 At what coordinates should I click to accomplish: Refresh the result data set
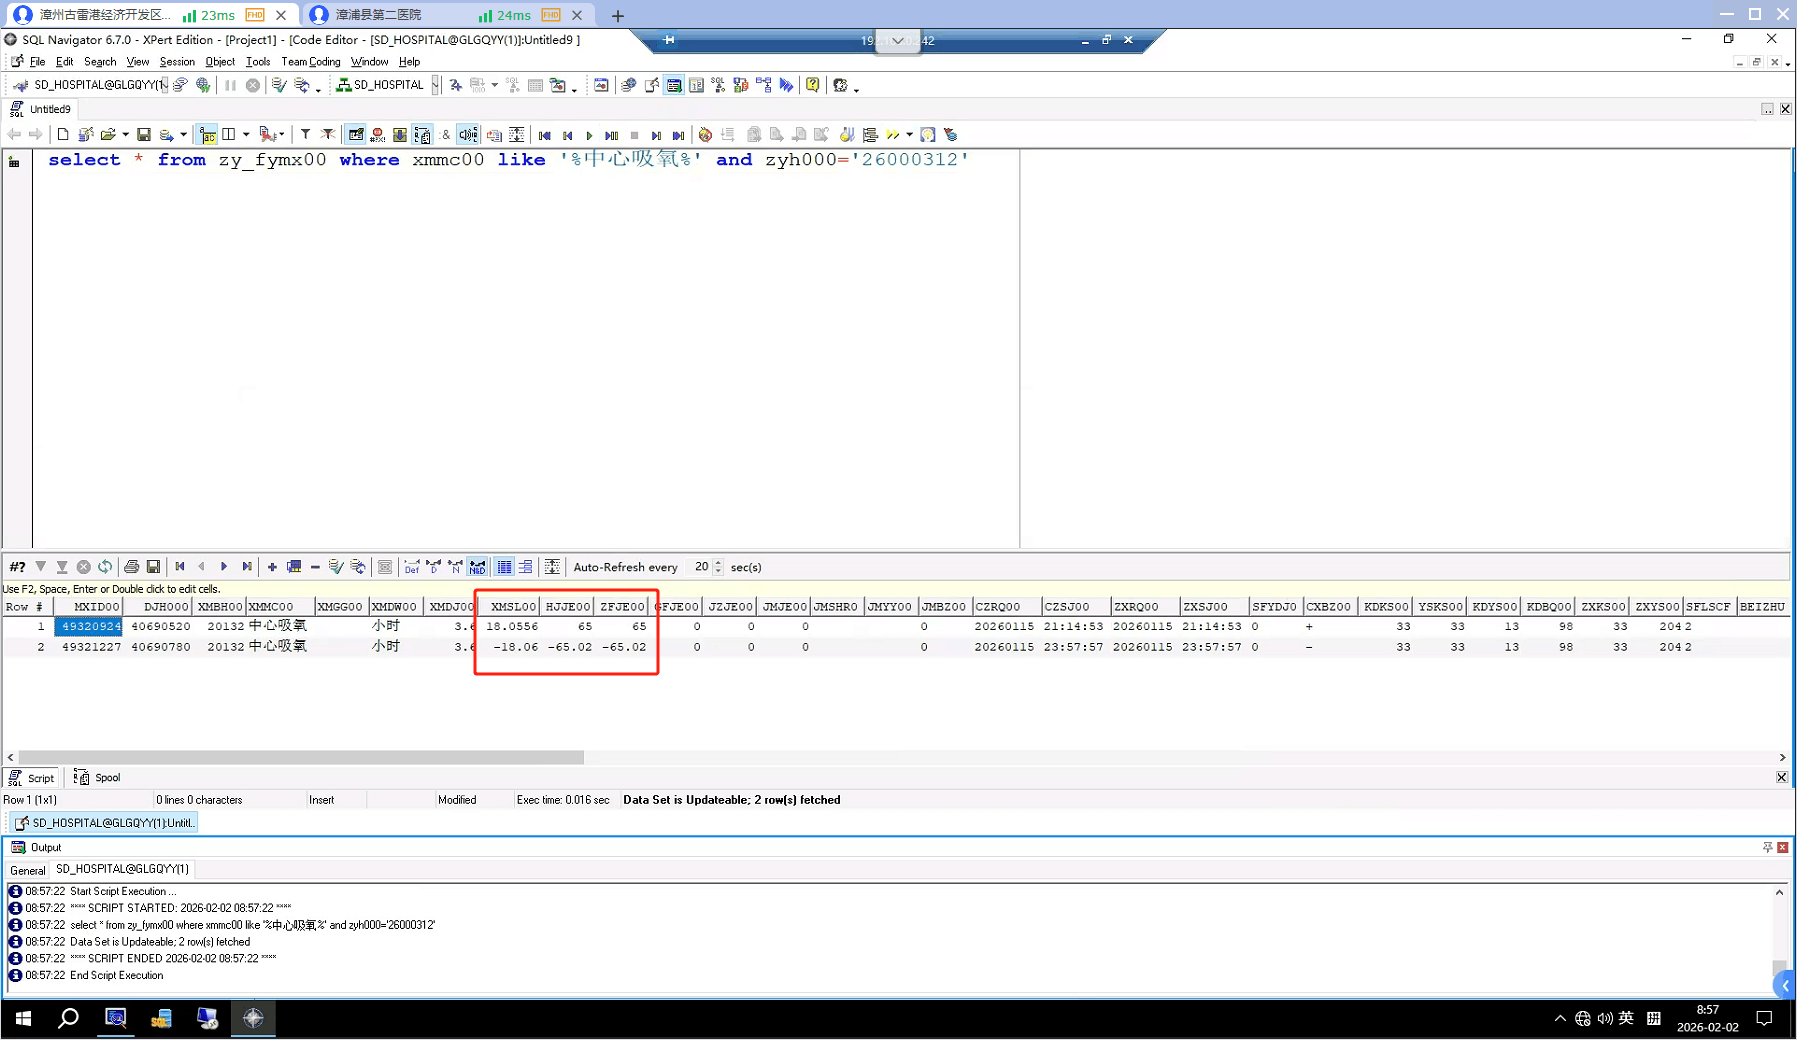coord(105,567)
